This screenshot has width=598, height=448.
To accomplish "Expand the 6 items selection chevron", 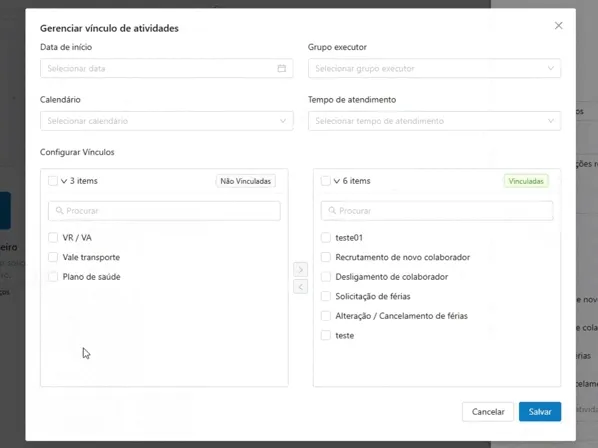I will (337, 181).
